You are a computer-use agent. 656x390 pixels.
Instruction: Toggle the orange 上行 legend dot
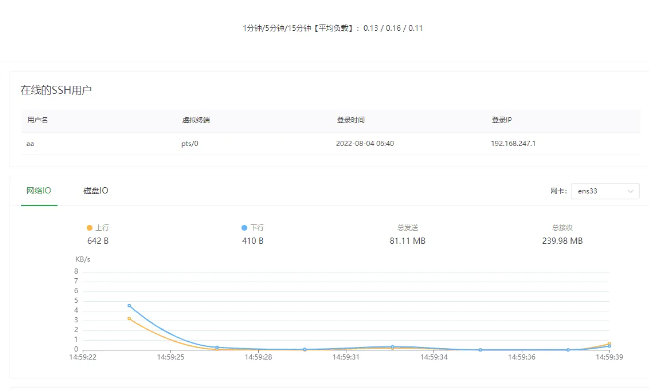click(x=89, y=228)
